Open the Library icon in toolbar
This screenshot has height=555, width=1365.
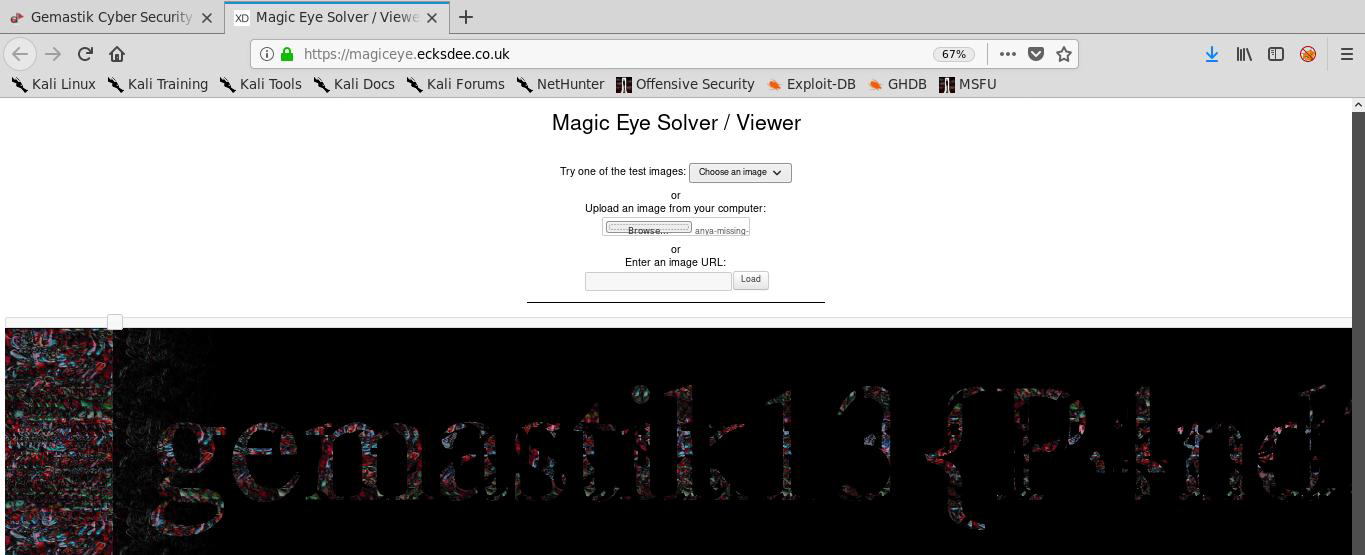coord(1244,54)
